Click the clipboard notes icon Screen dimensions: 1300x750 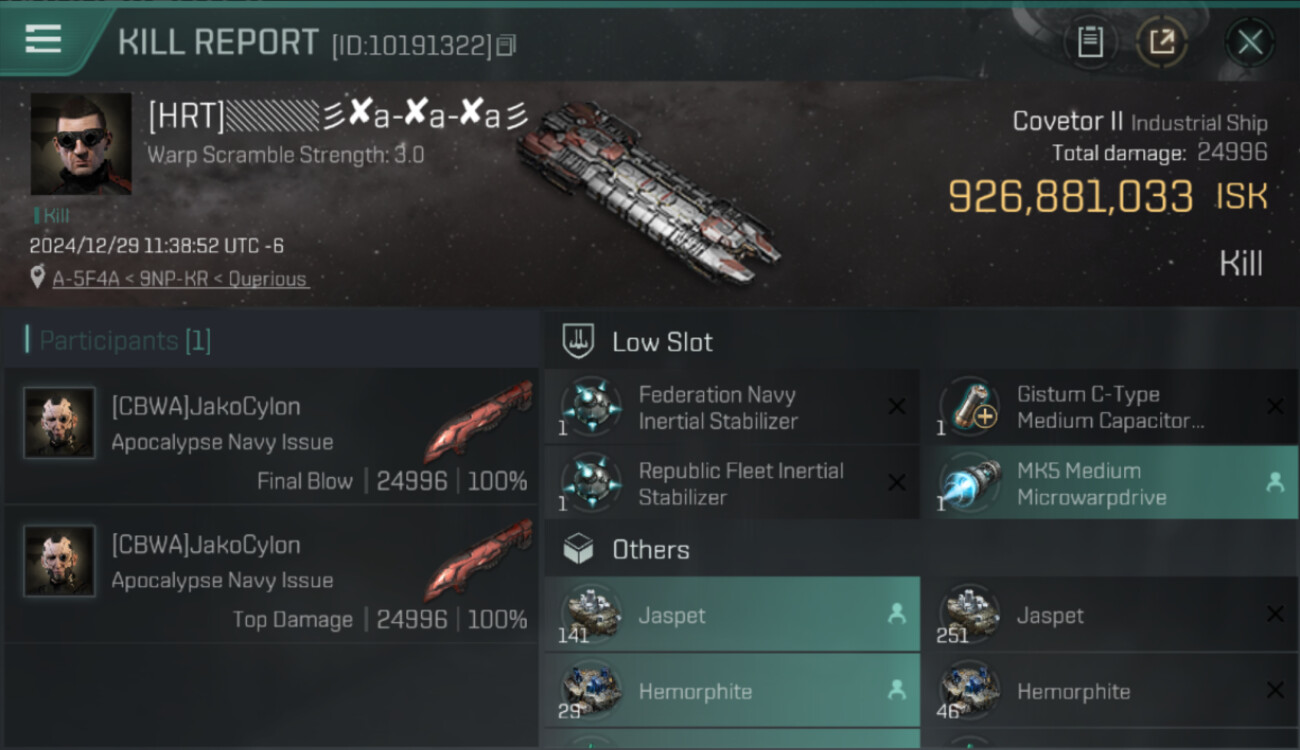1090,42
